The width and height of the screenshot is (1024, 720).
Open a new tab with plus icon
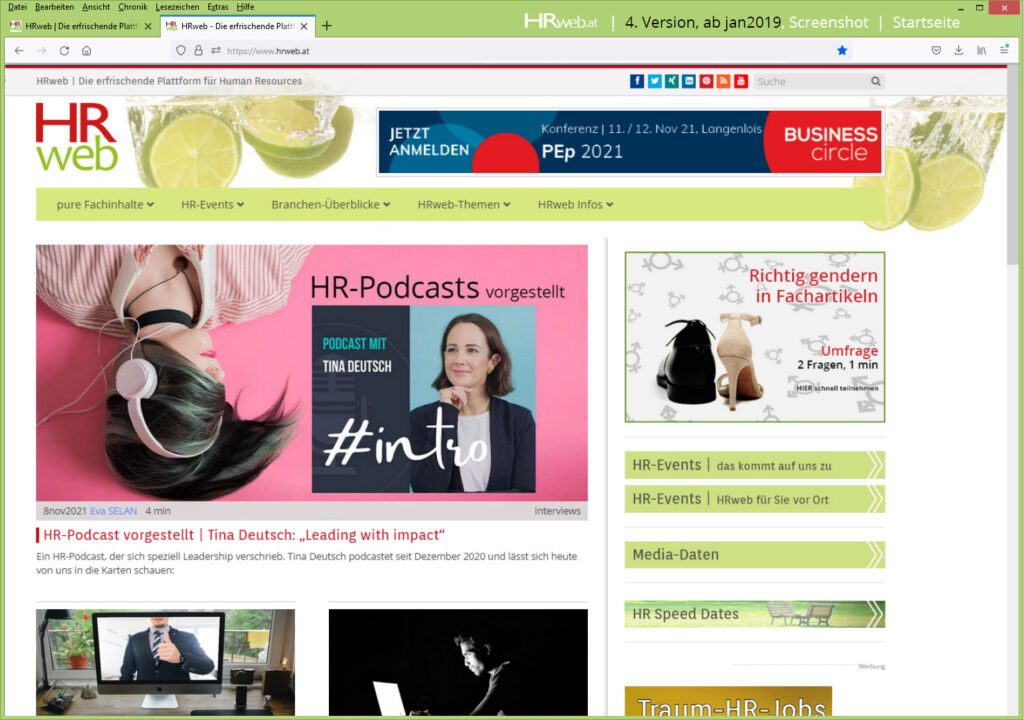pyautogui.click(x=327, y=26)
